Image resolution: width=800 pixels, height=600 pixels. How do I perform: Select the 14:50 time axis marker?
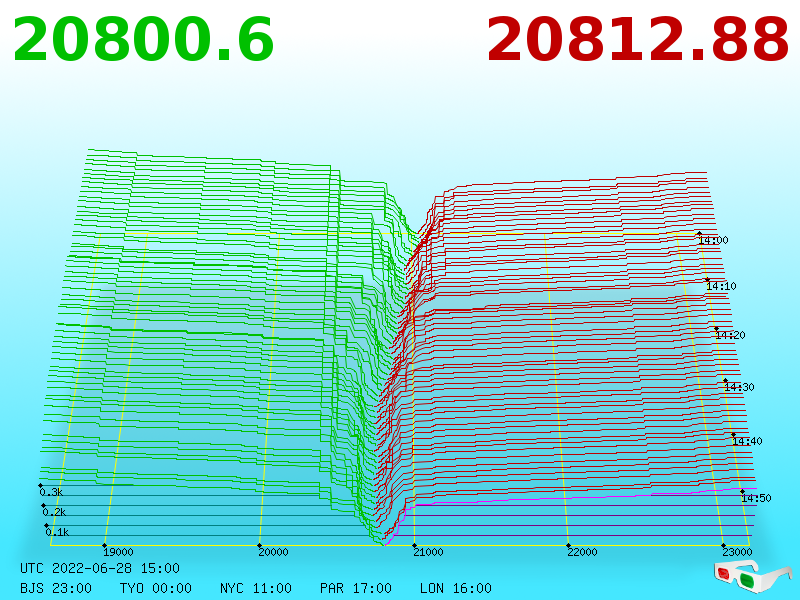pyautogui.click(x=756, y=497)
